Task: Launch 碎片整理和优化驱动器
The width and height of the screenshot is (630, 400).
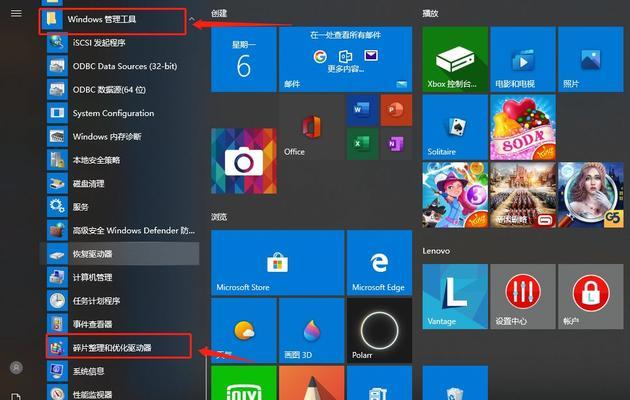Action: [119, 346]
